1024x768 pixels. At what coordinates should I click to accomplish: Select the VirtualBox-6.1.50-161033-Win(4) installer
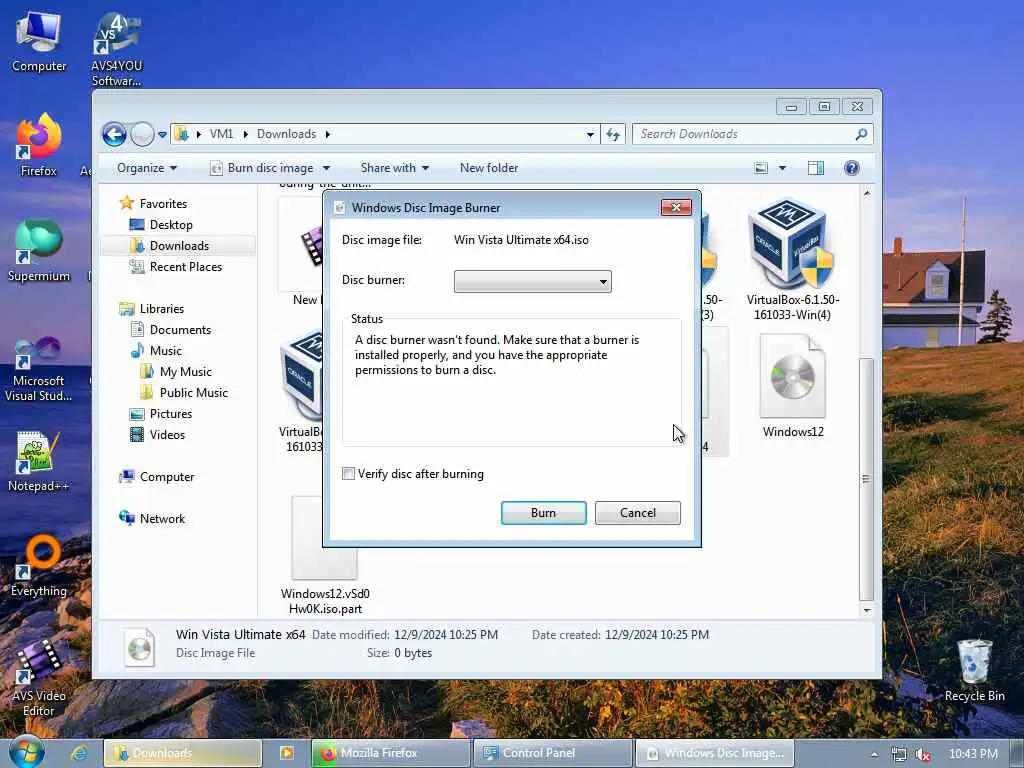click(x=792, y=259)
